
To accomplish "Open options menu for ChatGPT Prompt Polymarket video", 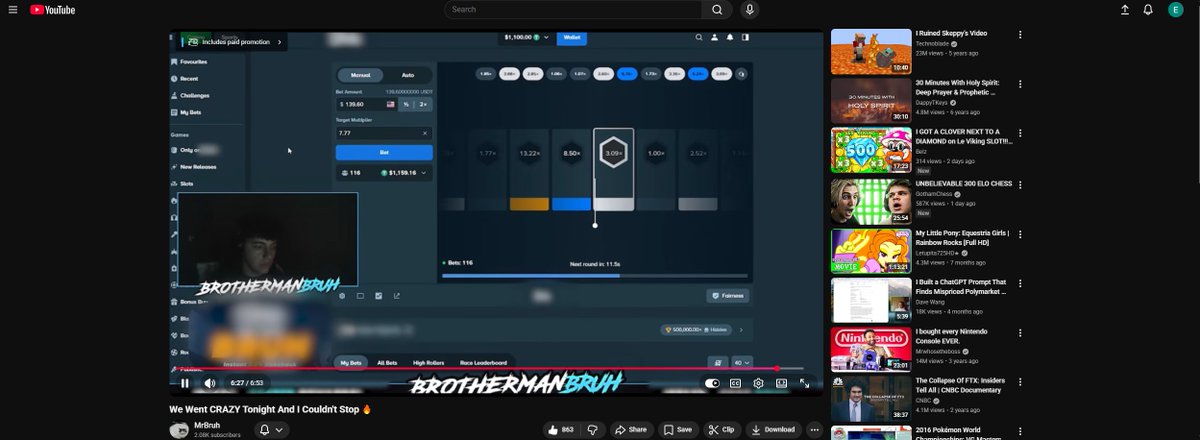I will click(1020, 283).
